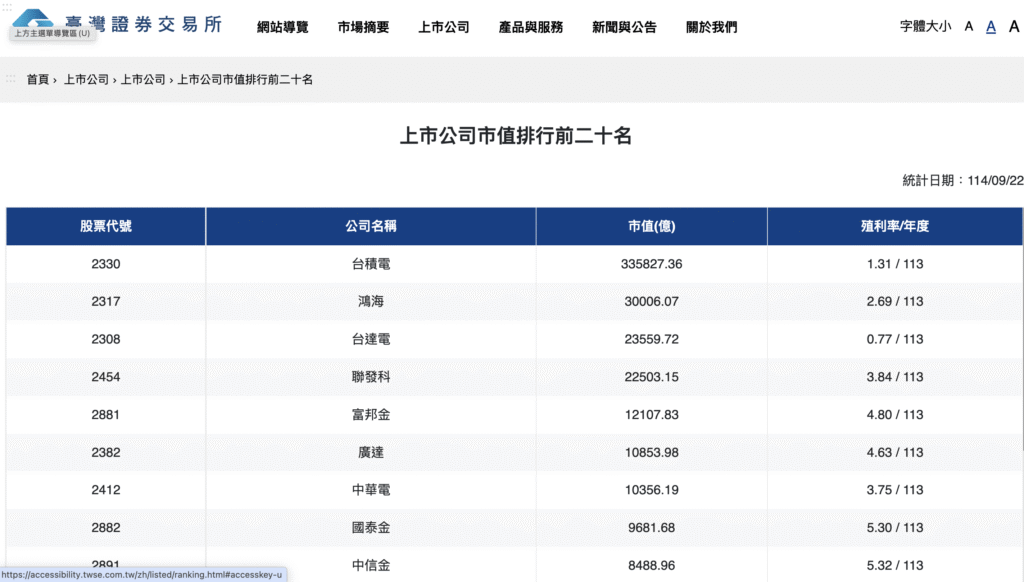Viewport: 1024px width, 582px height.
Task: Select the small font size A
Action: (x=967, y=26)
